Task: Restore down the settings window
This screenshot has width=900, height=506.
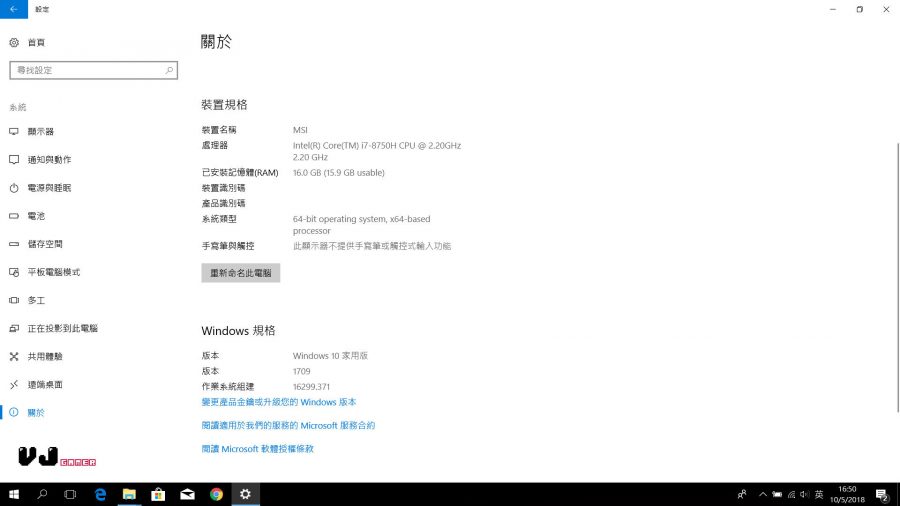Action: (859, 9)
